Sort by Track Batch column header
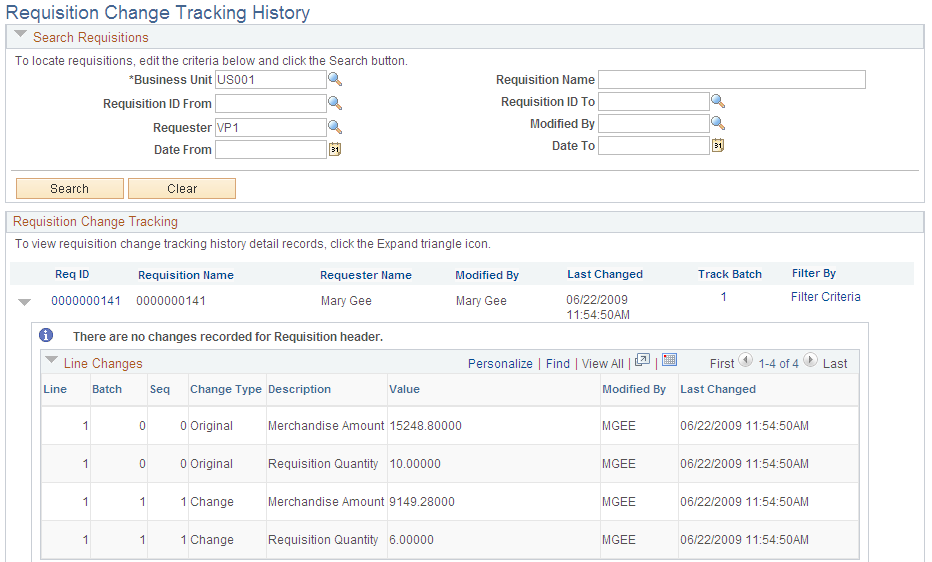The height and width of the screenshot is (562, 932). tap(729, 274)
